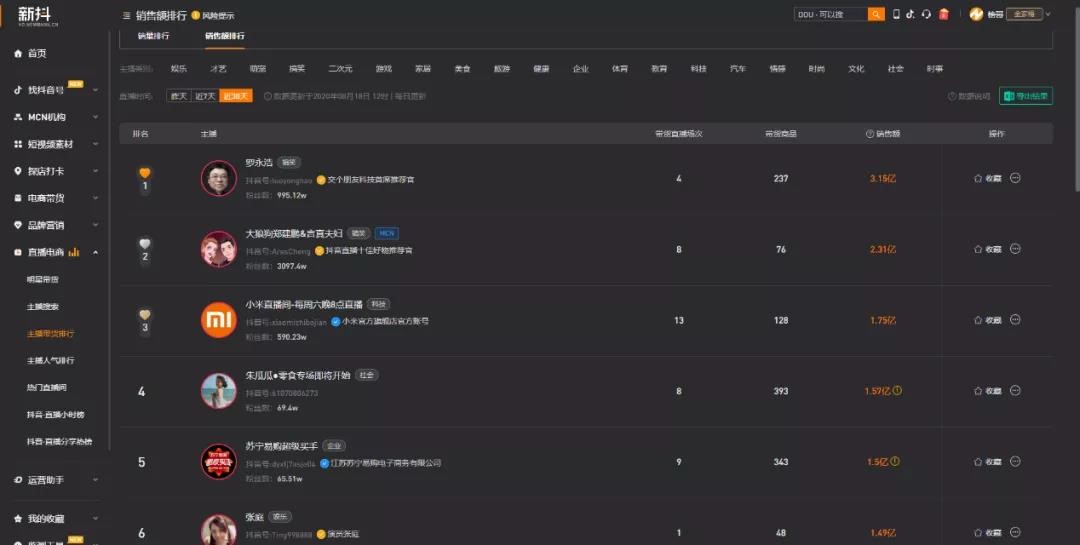Filter by 才艺 category
The image size is (1080, 545).
(x=218, y=69)
